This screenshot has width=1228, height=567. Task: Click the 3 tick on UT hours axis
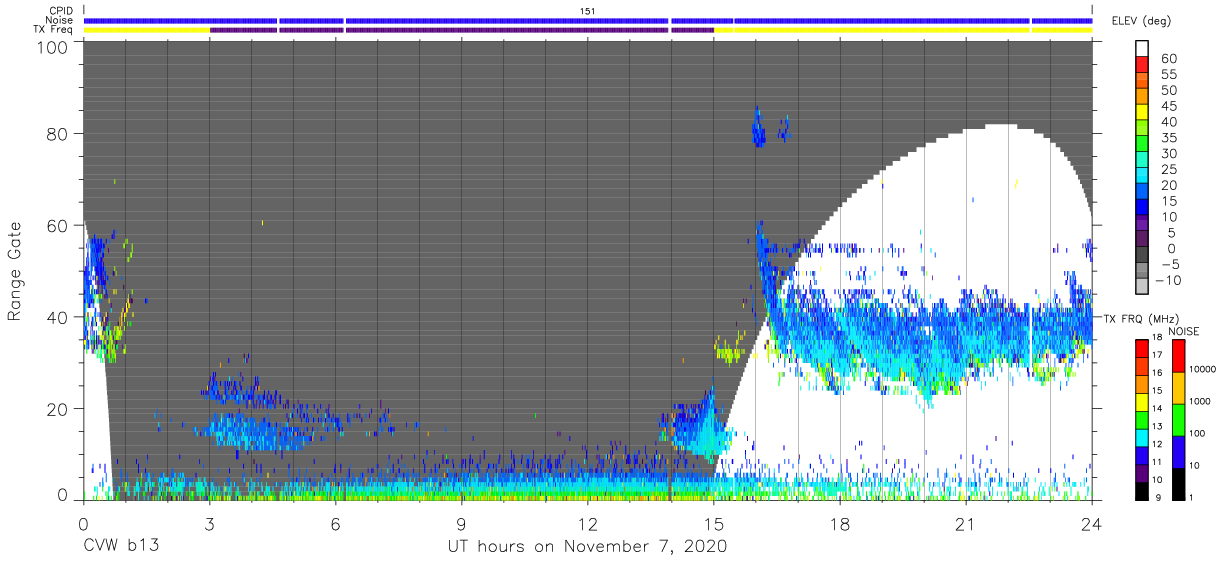209,523
